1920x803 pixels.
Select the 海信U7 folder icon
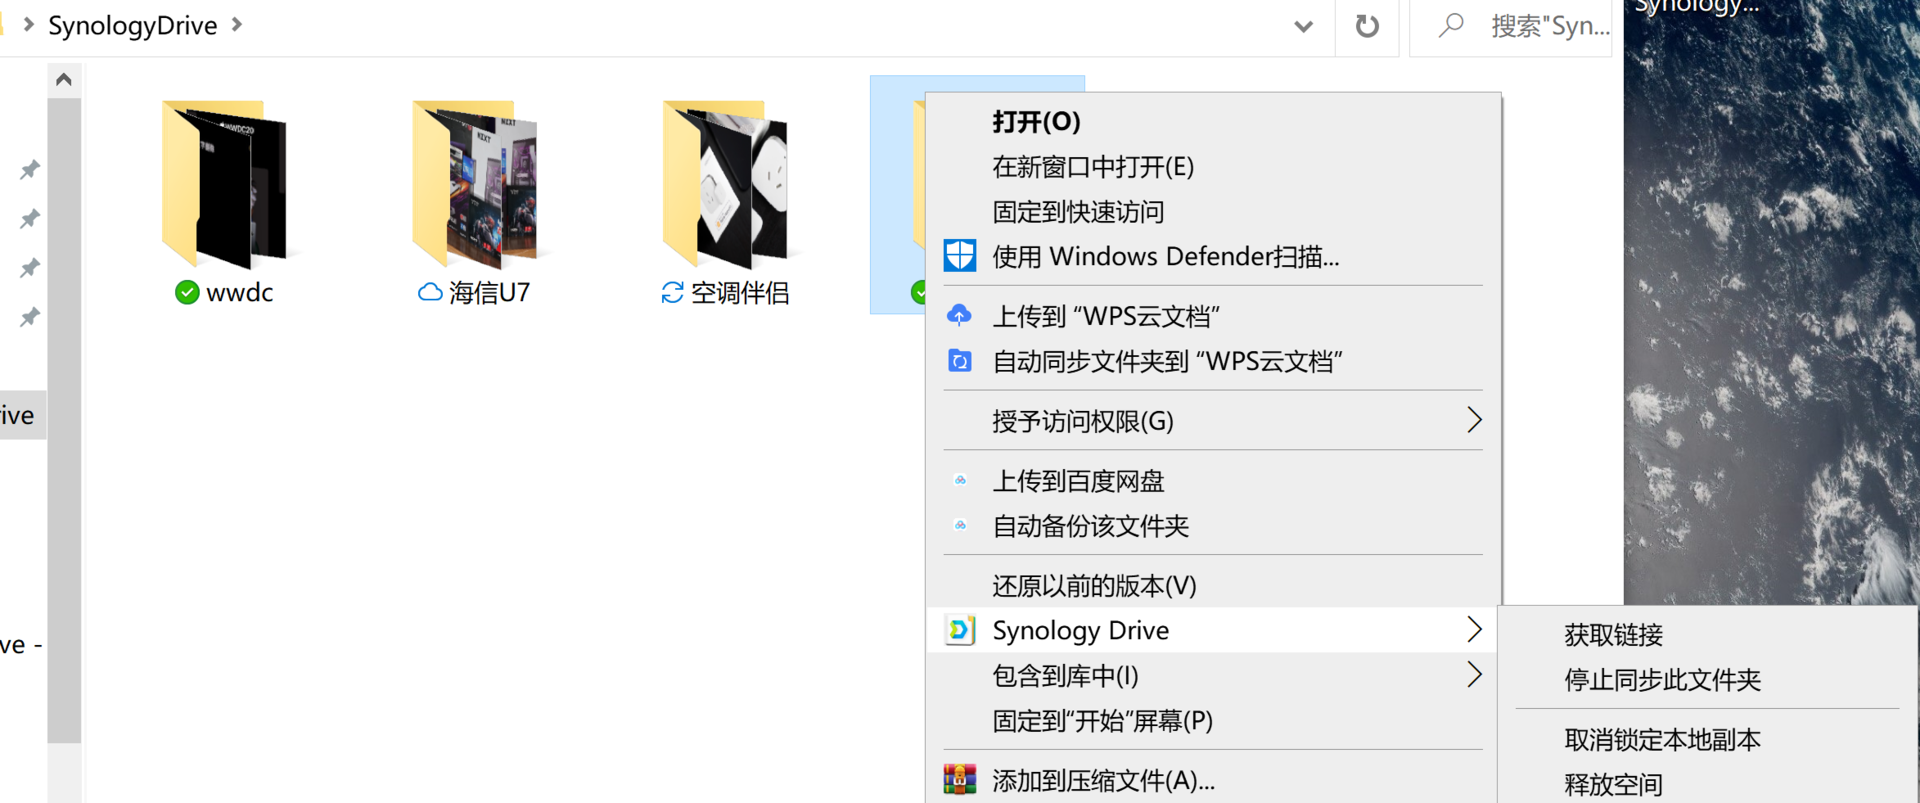click(475, 184)
